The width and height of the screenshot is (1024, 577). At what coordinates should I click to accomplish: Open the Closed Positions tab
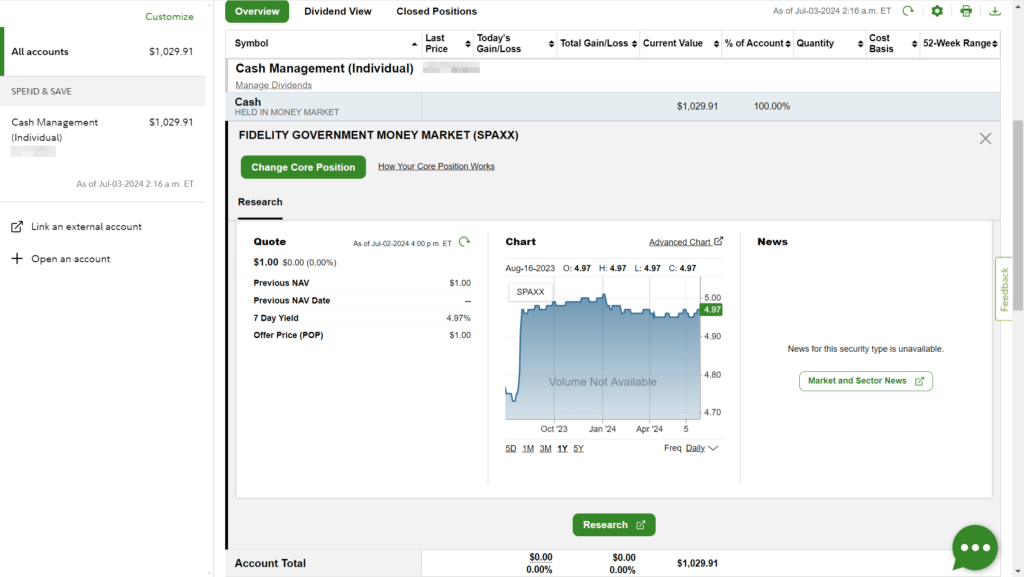(x=436, y=11)
